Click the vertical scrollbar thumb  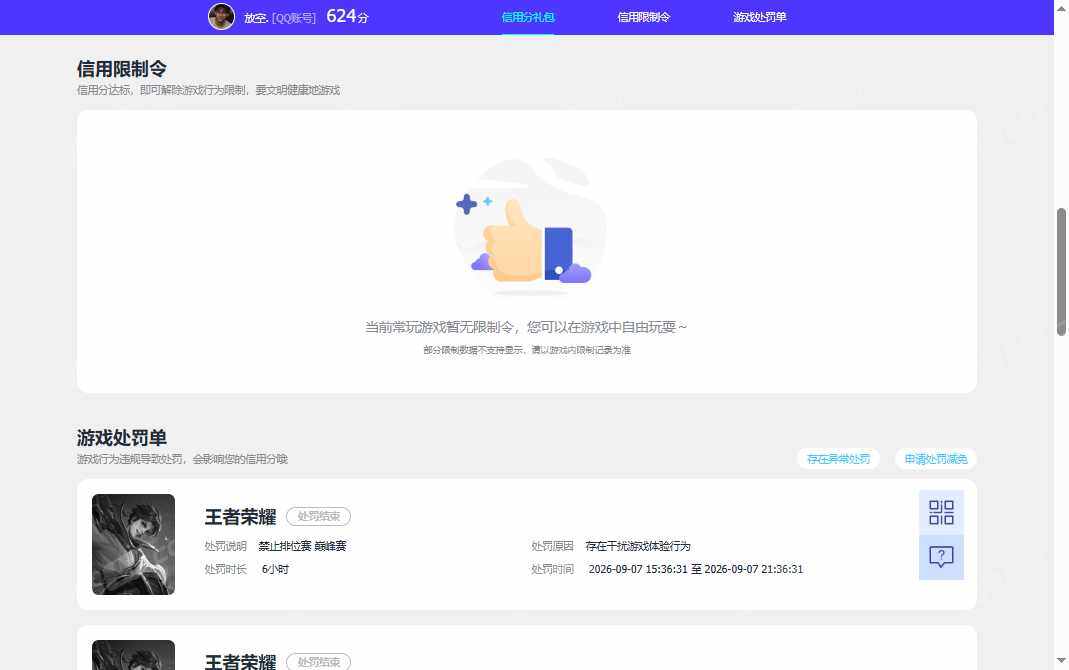pos(1061,272)
